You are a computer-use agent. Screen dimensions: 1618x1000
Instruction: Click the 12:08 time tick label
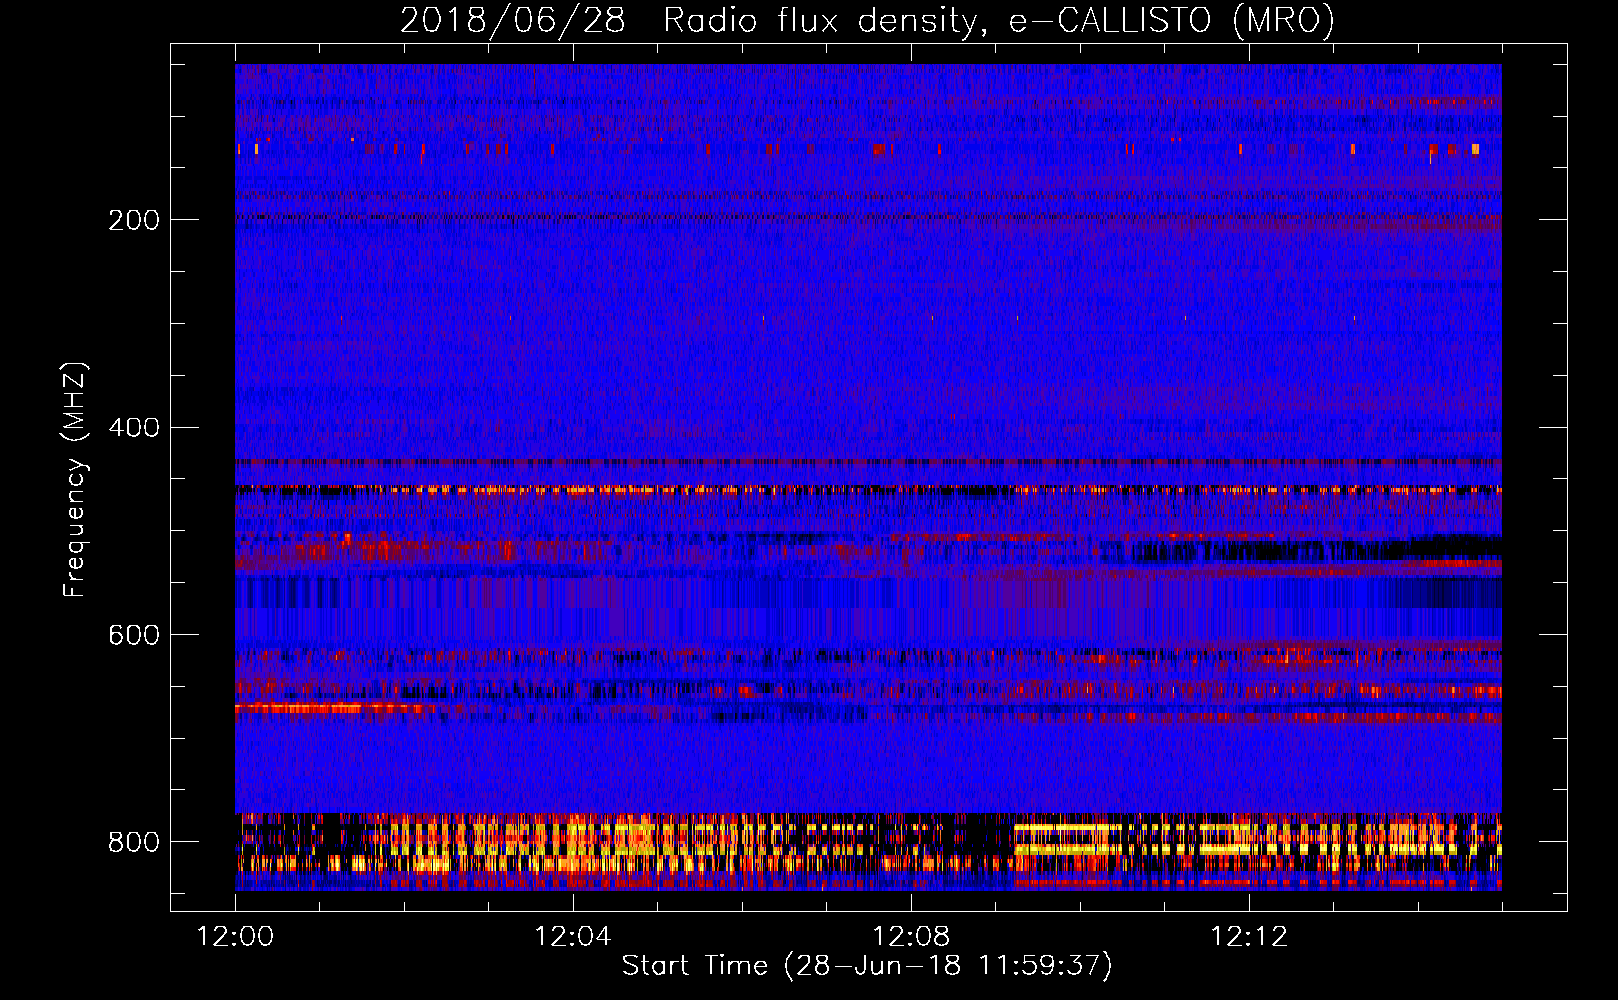pos(911,936)
